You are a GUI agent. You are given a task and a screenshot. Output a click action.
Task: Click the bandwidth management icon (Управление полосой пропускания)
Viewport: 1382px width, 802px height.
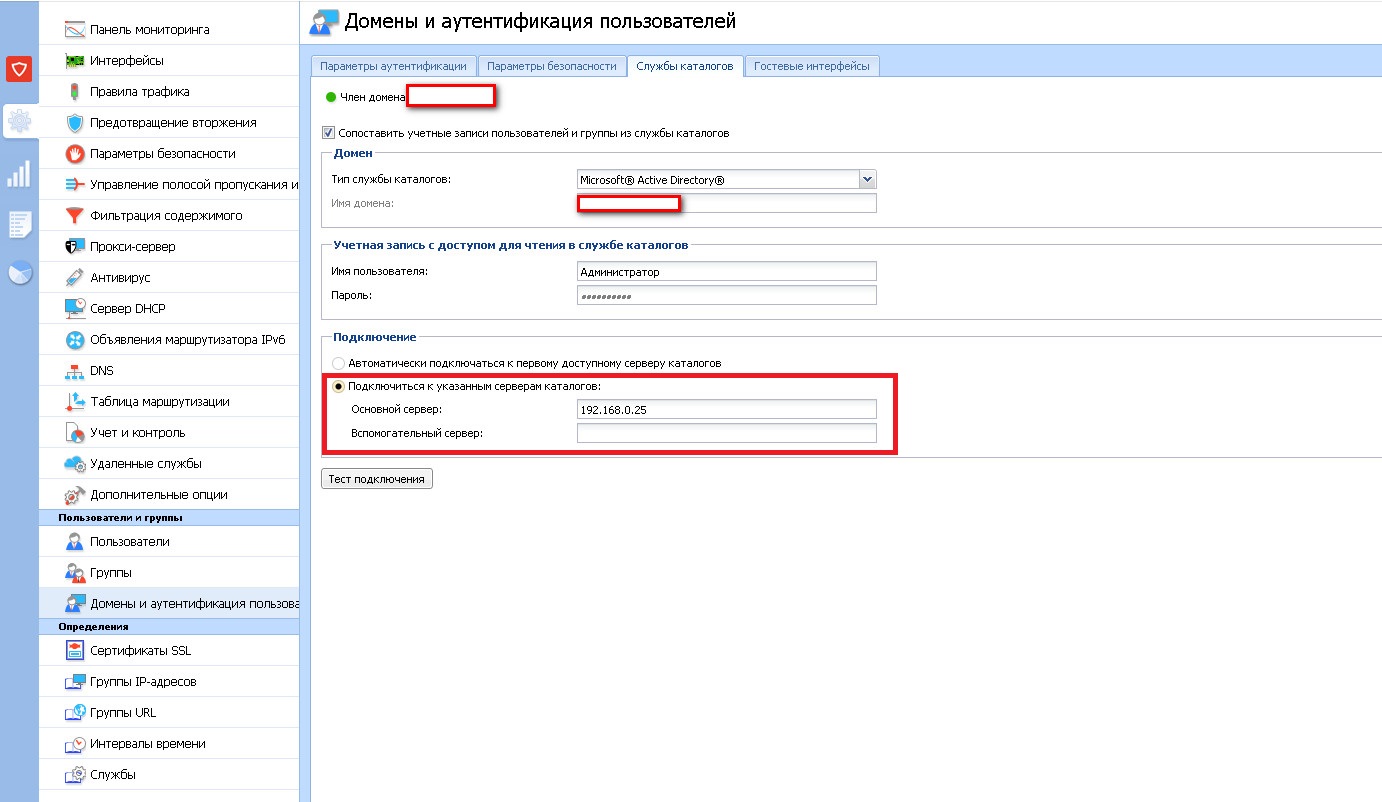[75, 185]
